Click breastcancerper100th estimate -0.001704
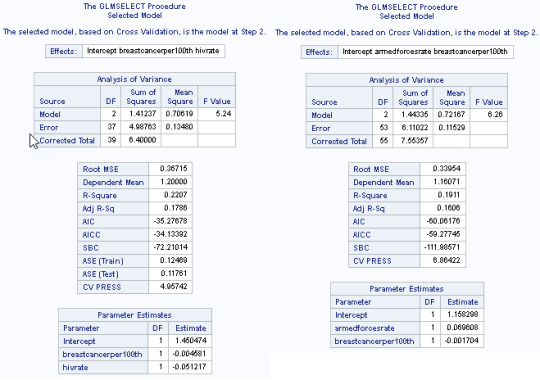This screenshot has height=380, width=540. click(x=462, y=341)
